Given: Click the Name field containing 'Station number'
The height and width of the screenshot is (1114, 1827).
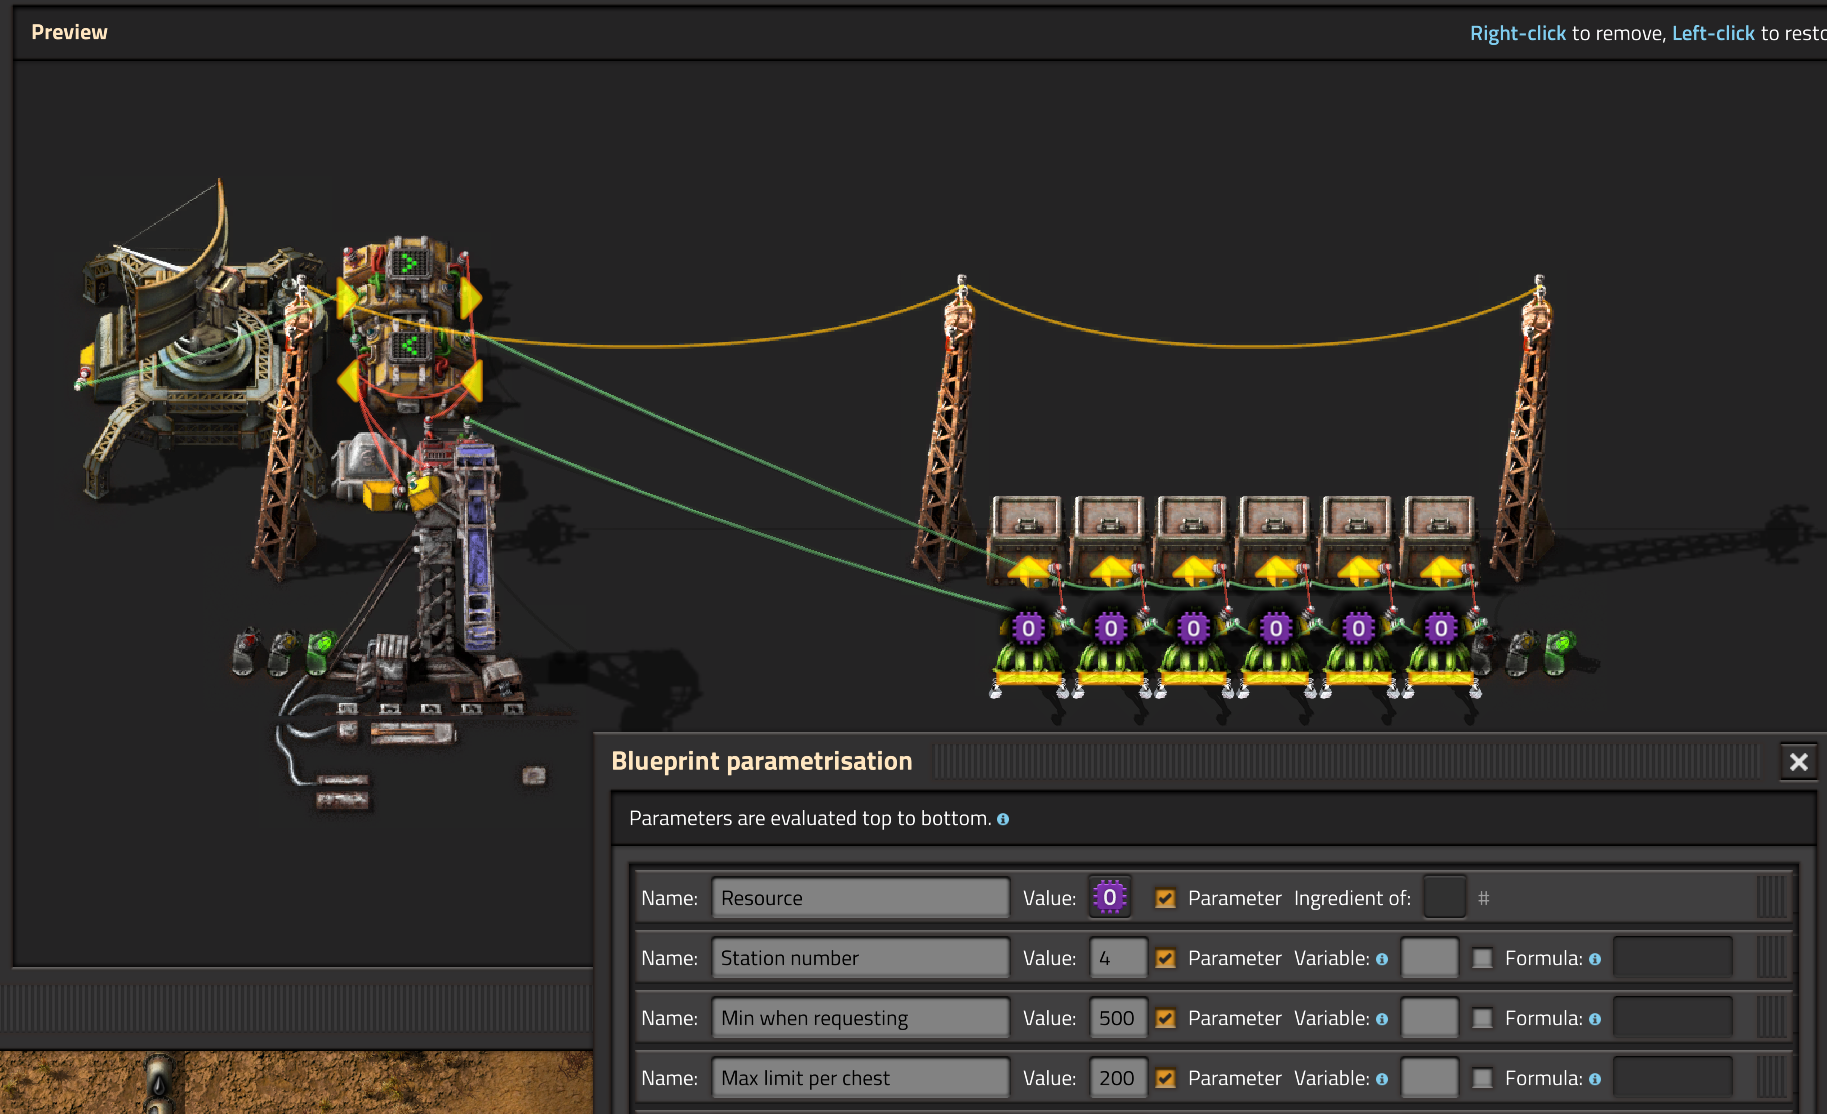Looking at the screenshot, I should (x=860, y=958).
